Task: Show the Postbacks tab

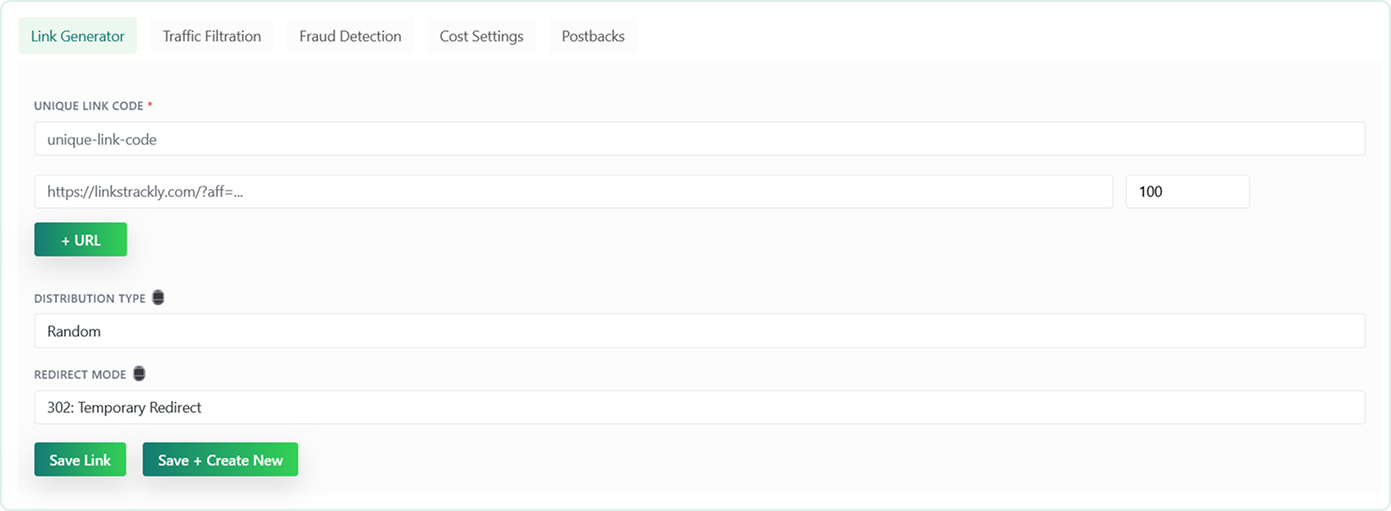Action: coord(593,36)
